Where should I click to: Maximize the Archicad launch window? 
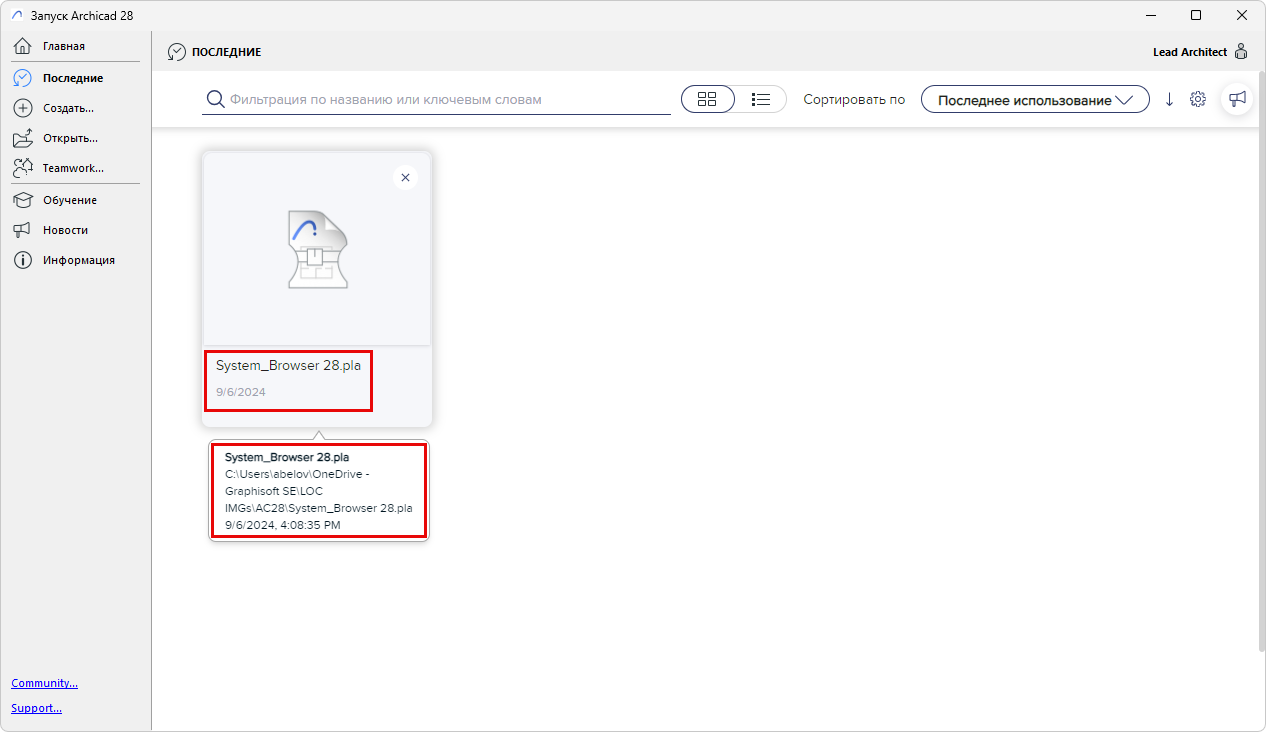[x=1196, y=15]
